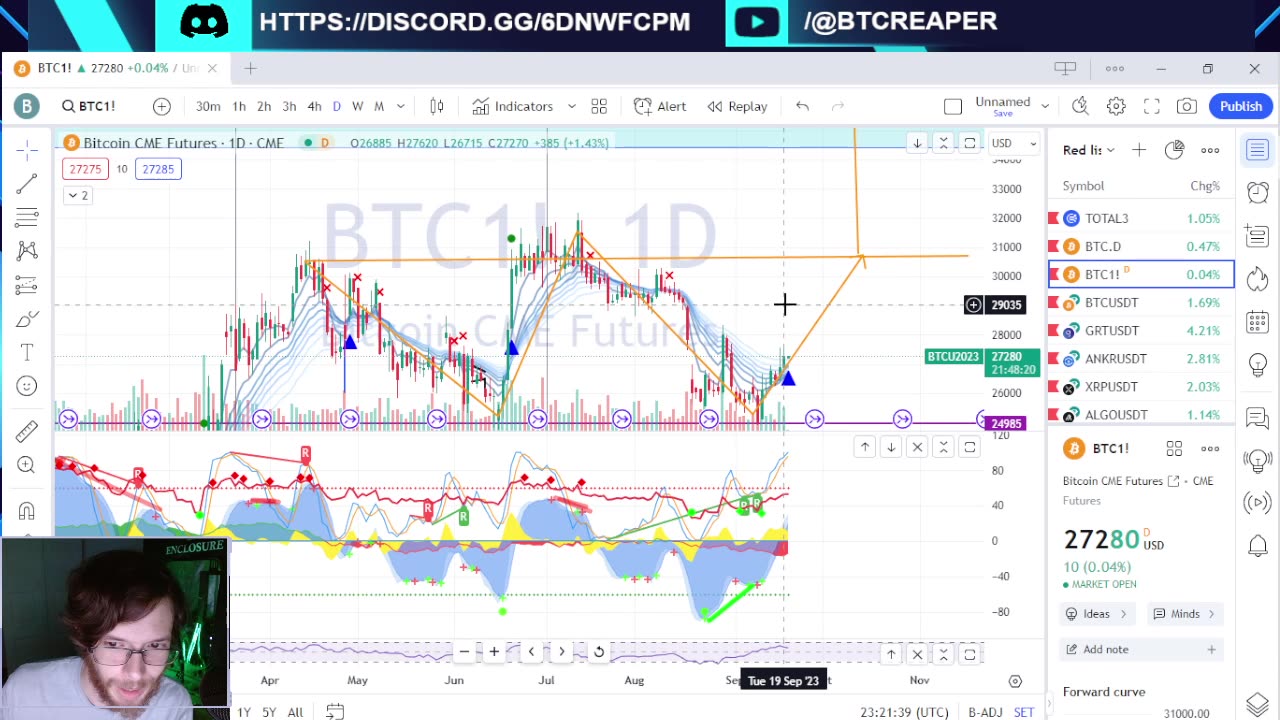Maximize the oscillator indicator pane

click(969, 447)
